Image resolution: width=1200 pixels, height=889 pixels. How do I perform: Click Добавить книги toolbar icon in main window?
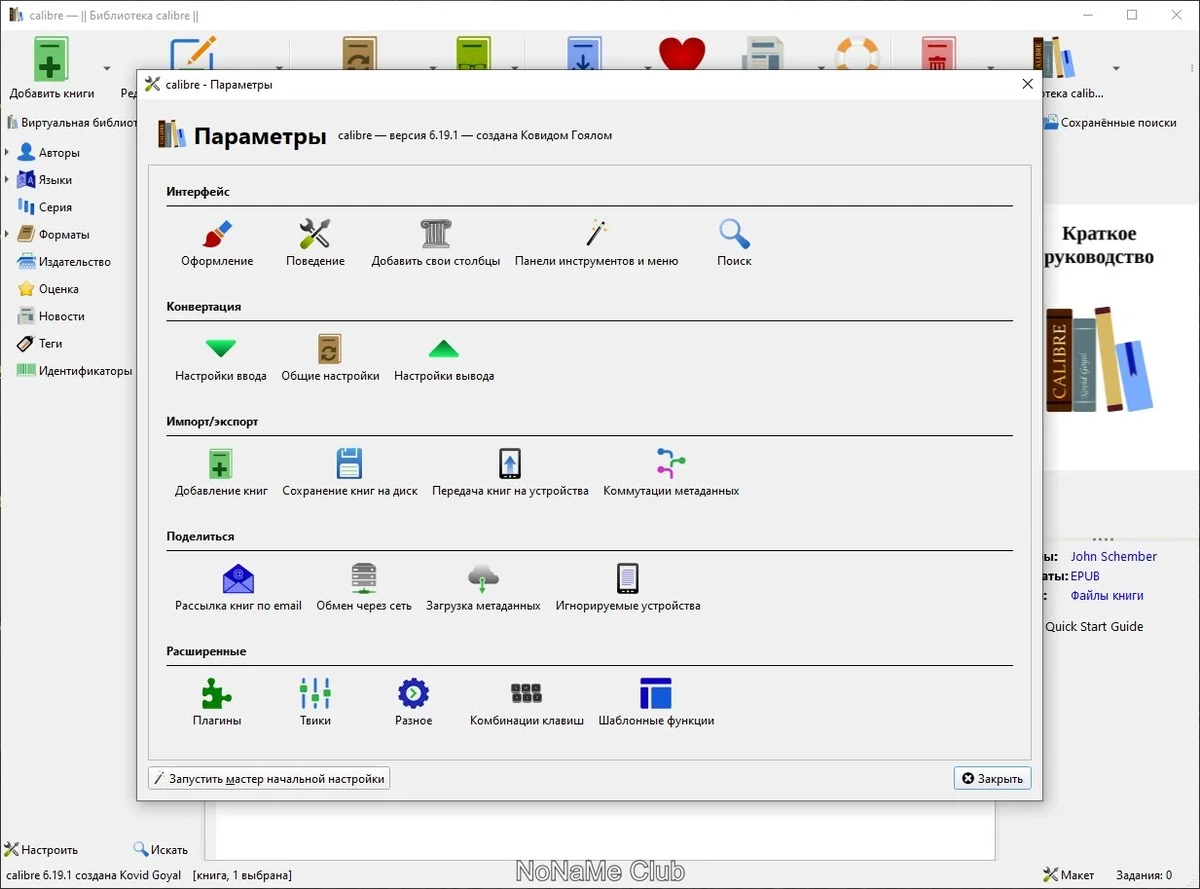pyautogui.click(x=52, y=68)
